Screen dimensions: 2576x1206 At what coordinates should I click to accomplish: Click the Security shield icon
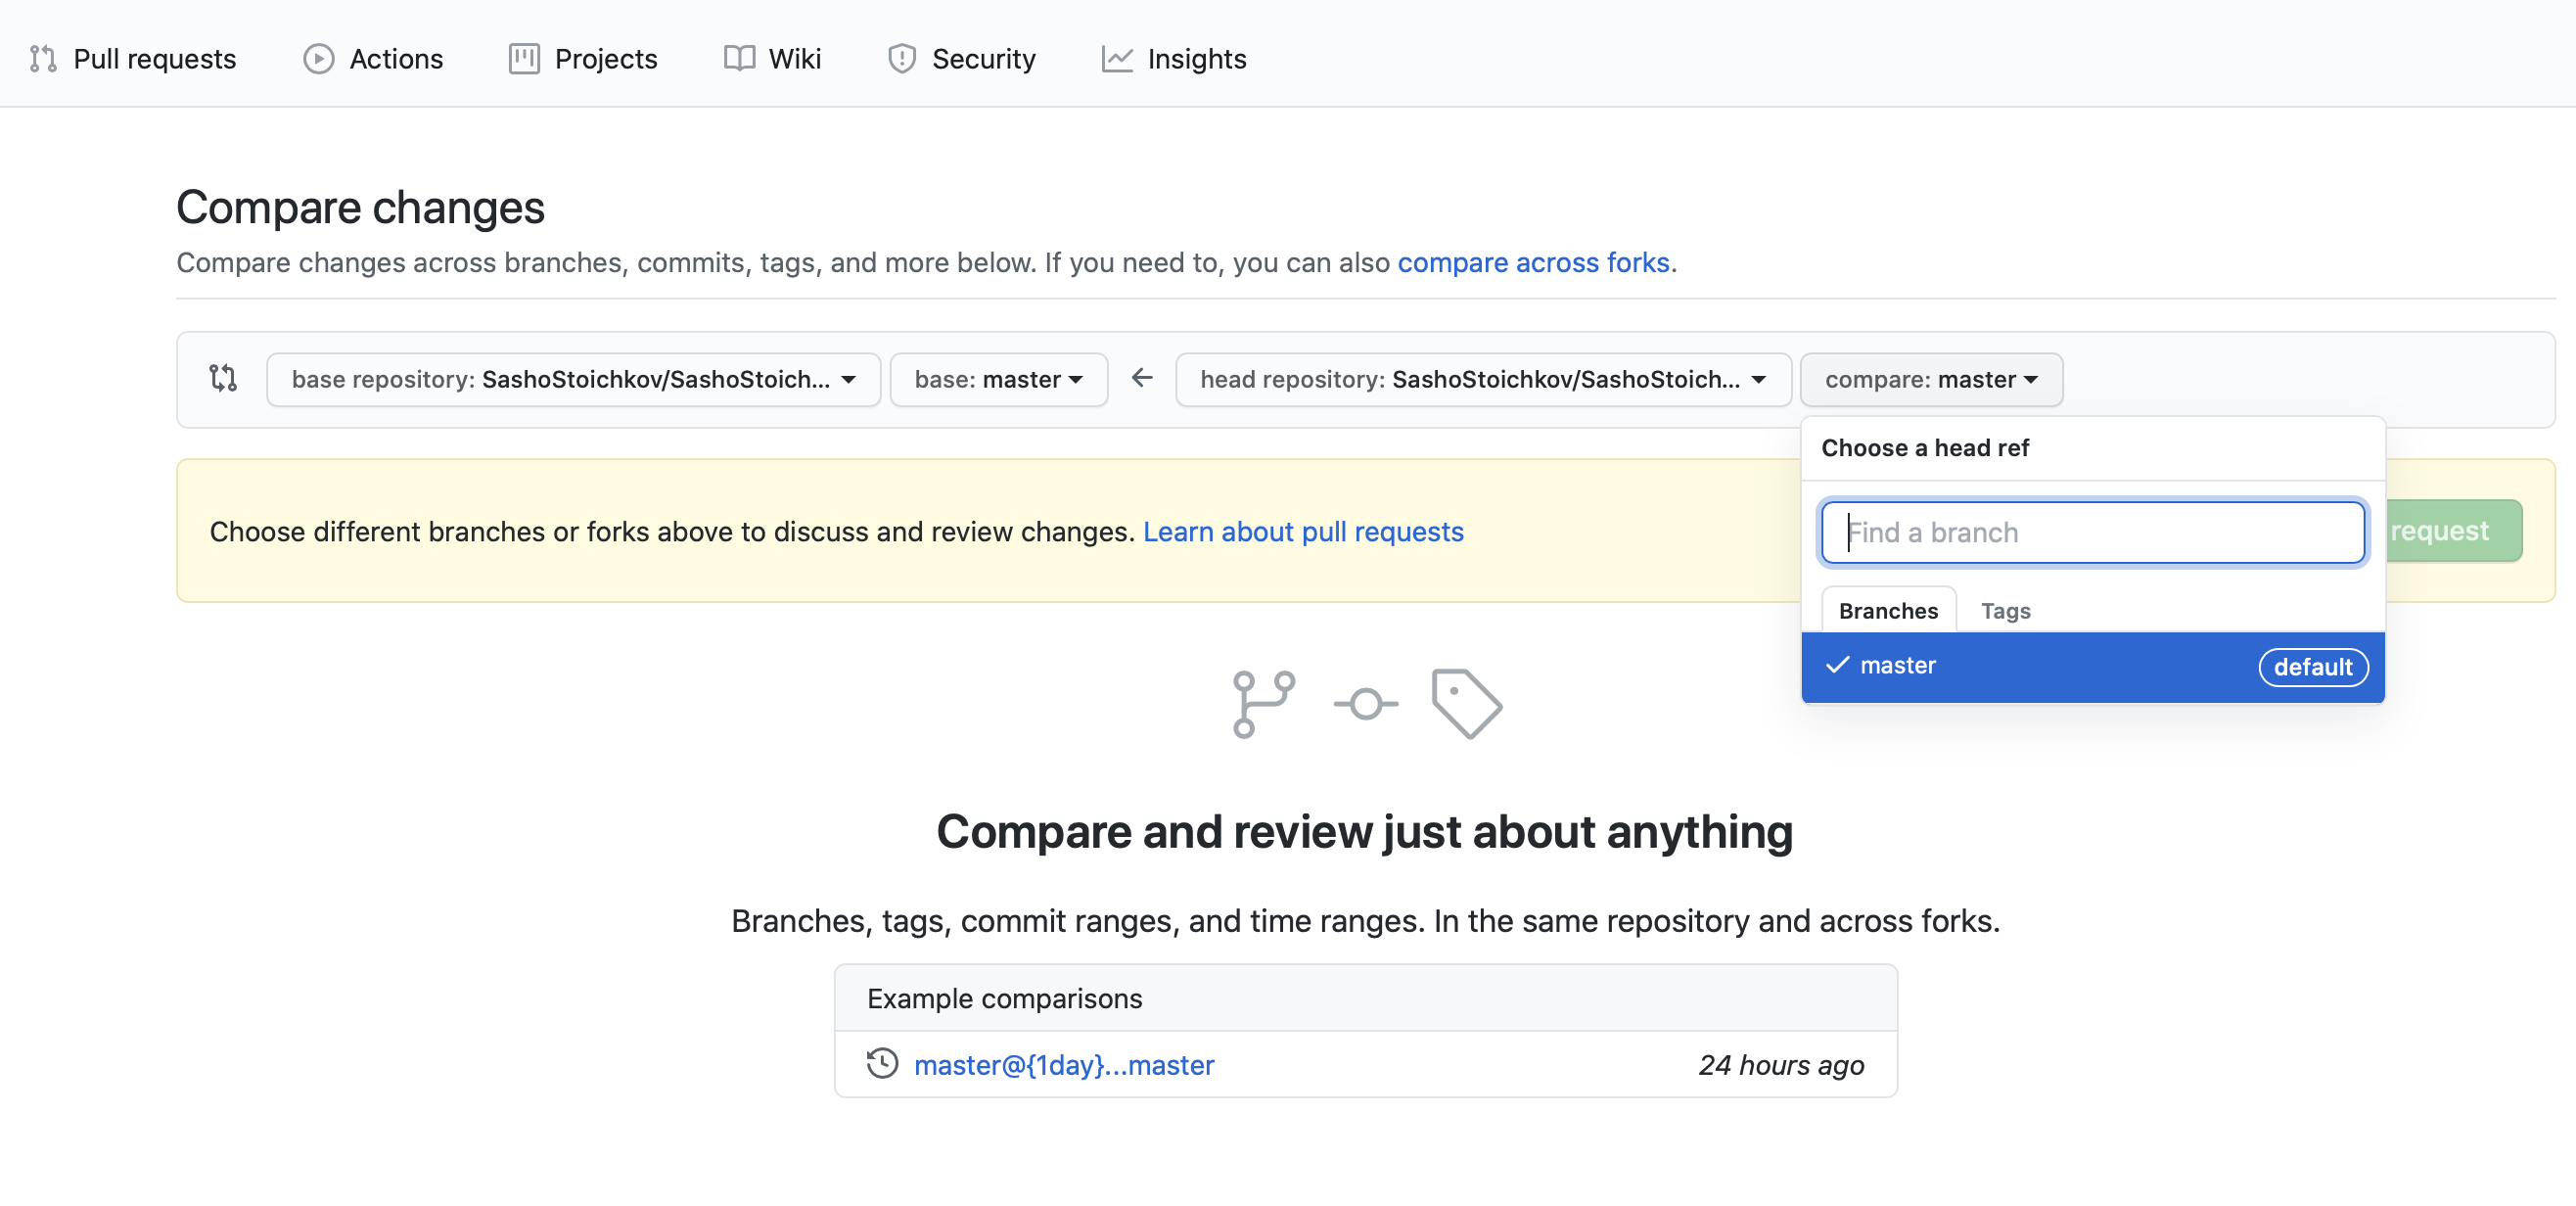click(901, 59)
